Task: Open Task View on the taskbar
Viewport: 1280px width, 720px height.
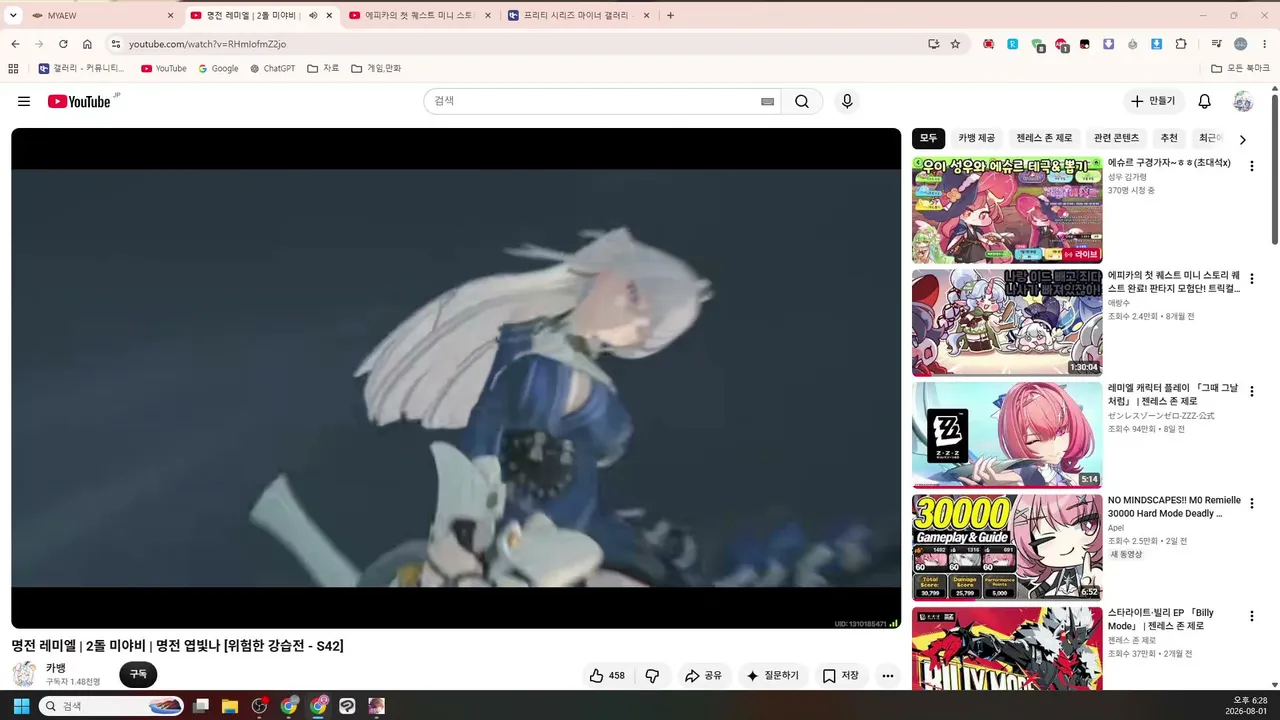Action: (x=200, y=706)
